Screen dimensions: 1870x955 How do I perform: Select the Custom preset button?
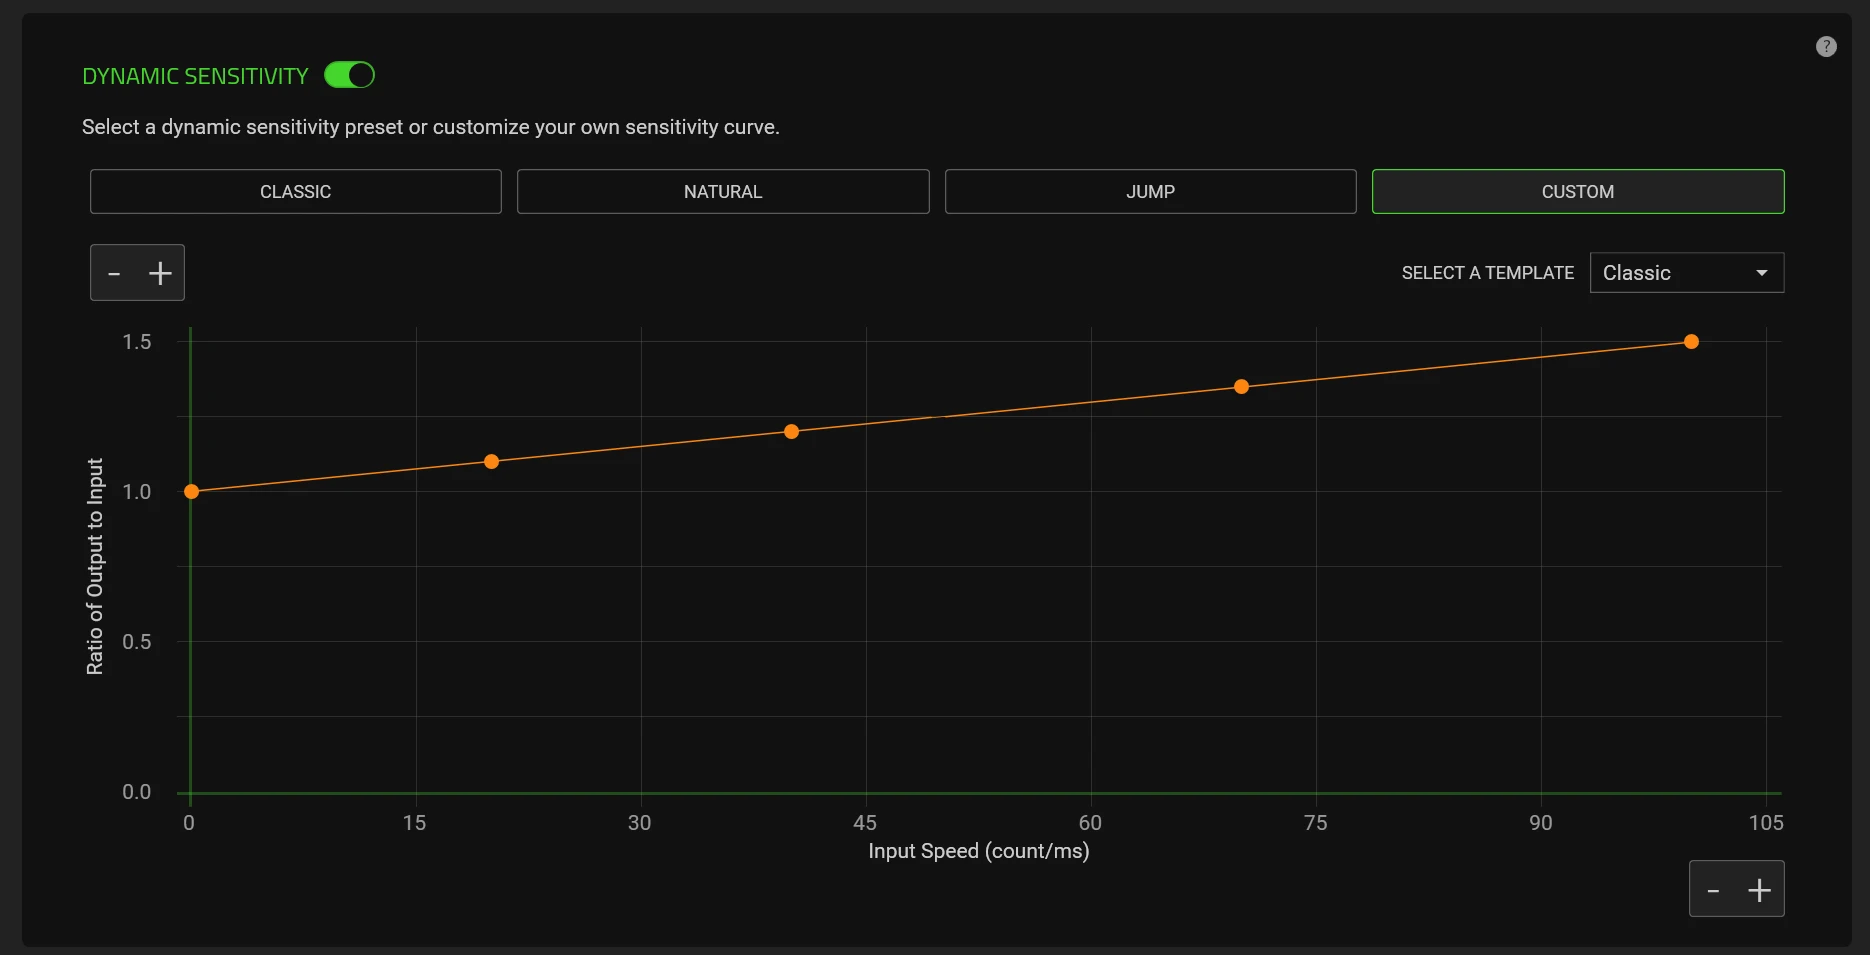point(1577,191)
